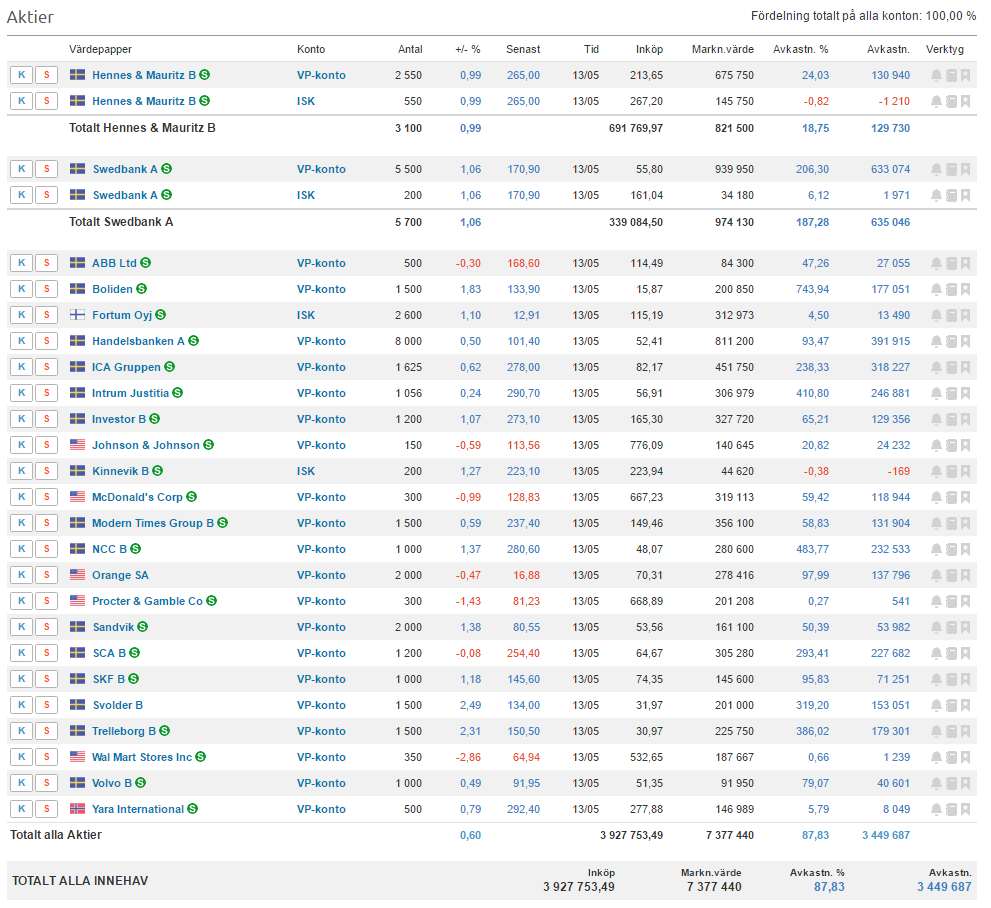Click the alert bell for McDonald's Corp
The height and width of the screenshot is (908, 991).
click(936, 497)
